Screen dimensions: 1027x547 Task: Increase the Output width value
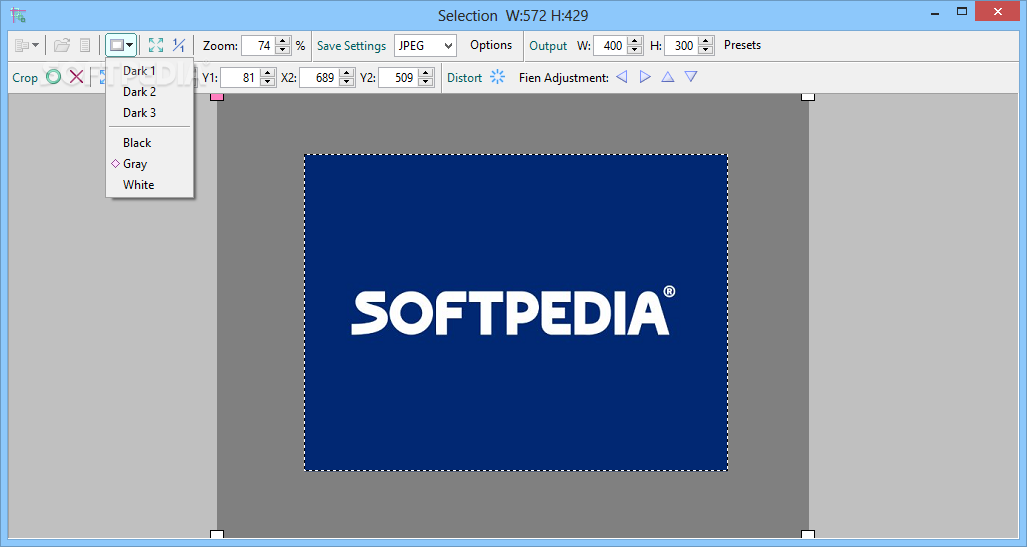(635, 41)
